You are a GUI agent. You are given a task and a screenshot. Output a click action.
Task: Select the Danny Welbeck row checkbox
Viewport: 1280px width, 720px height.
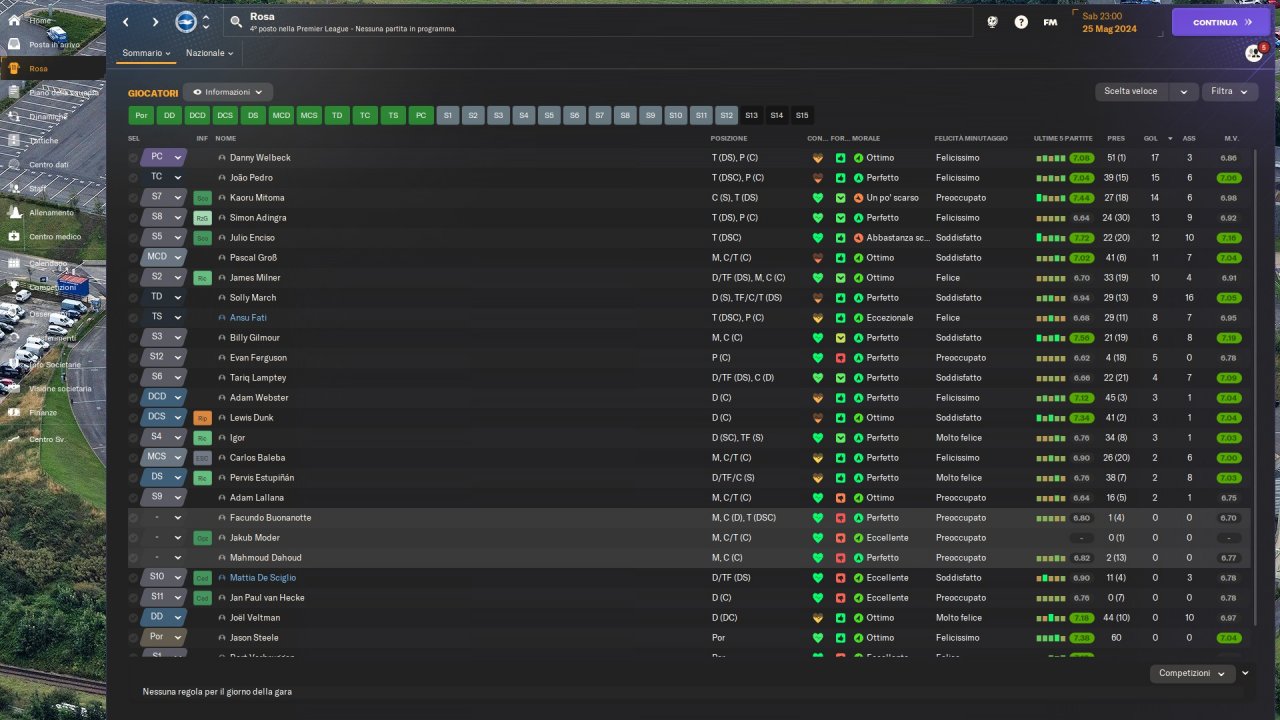pyautogui.click(x=133, y=158)
